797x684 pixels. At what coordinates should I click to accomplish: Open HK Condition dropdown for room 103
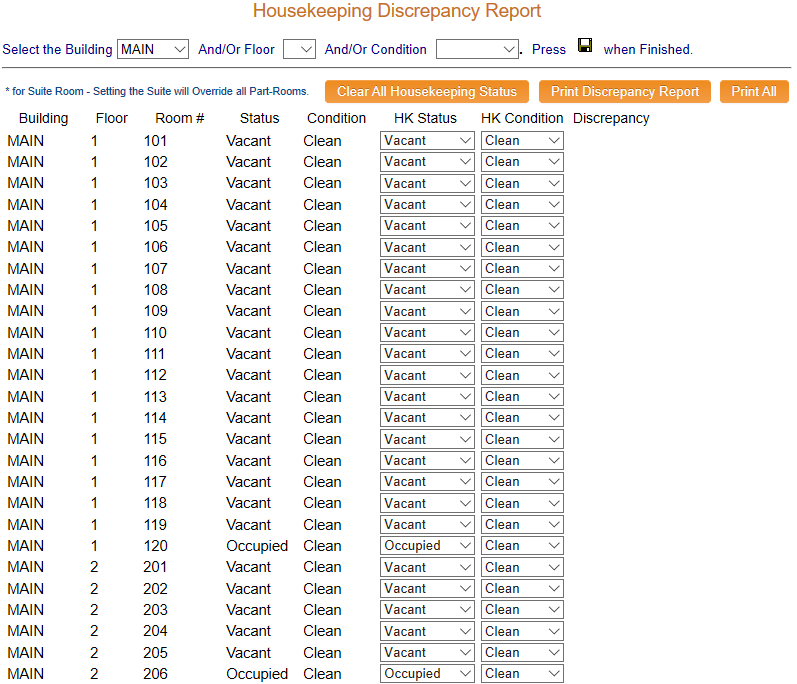coord(522,183)
